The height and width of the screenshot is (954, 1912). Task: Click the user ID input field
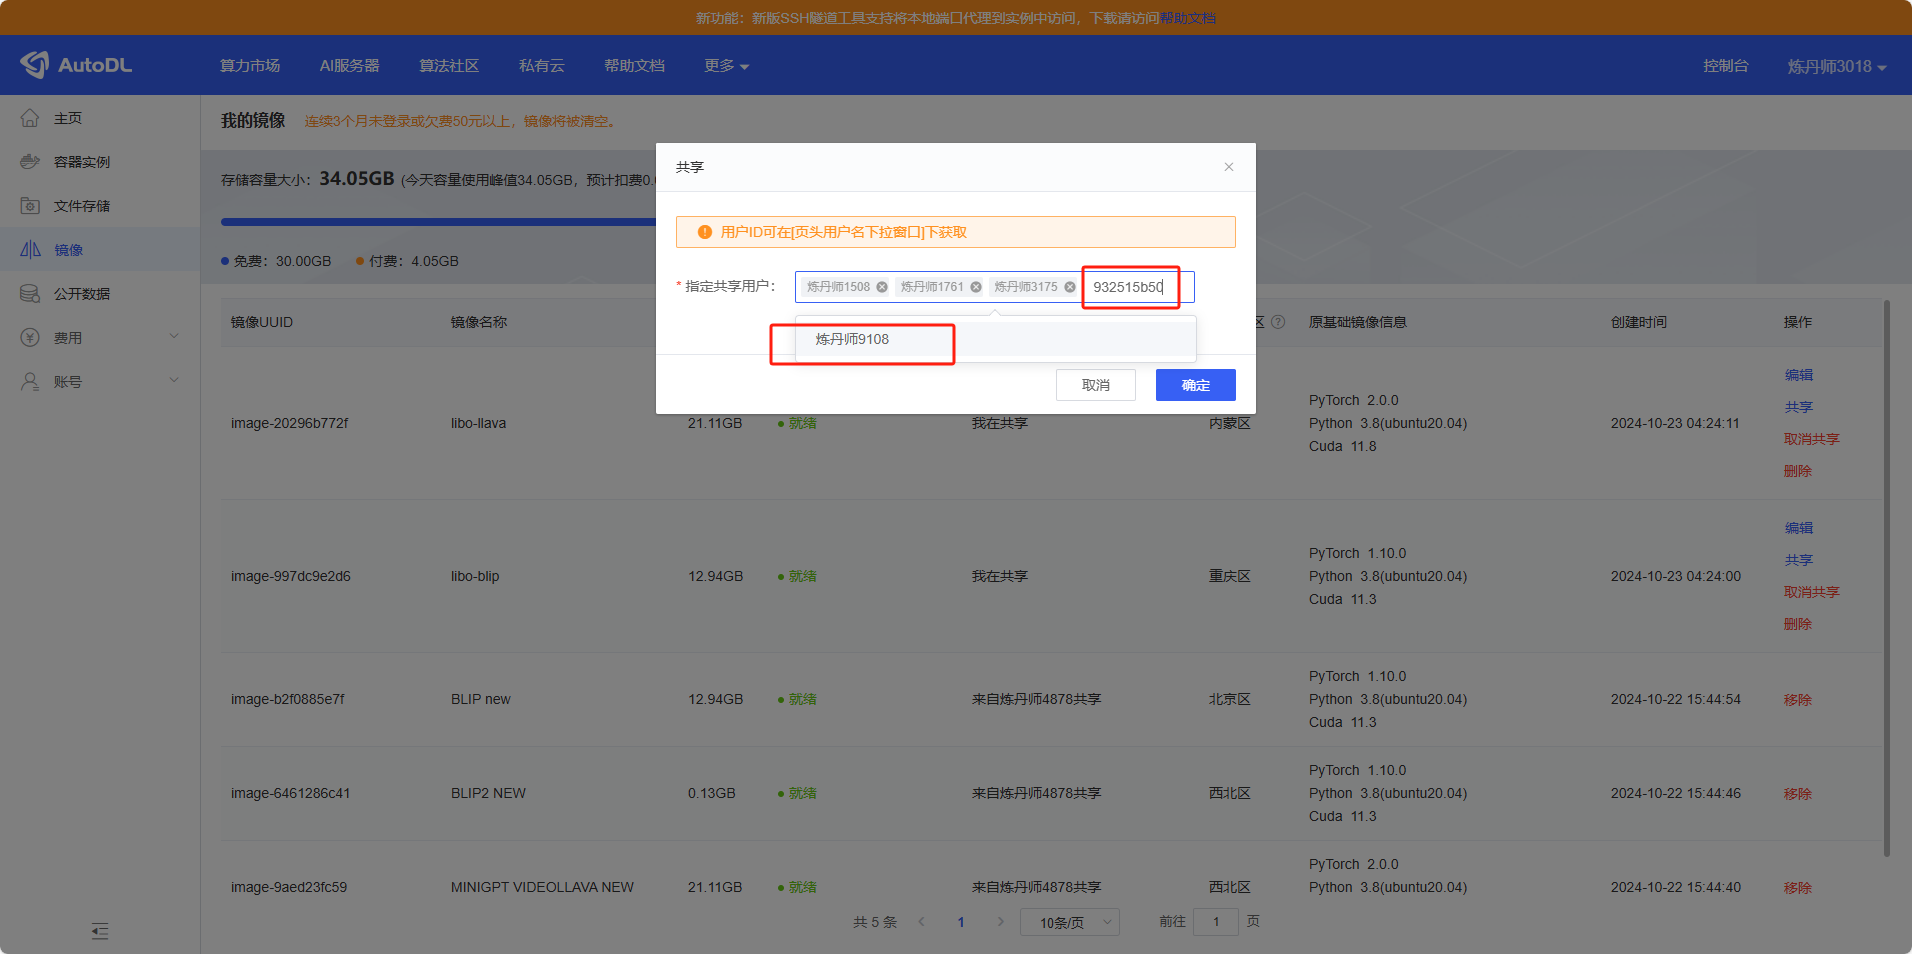1135,287
